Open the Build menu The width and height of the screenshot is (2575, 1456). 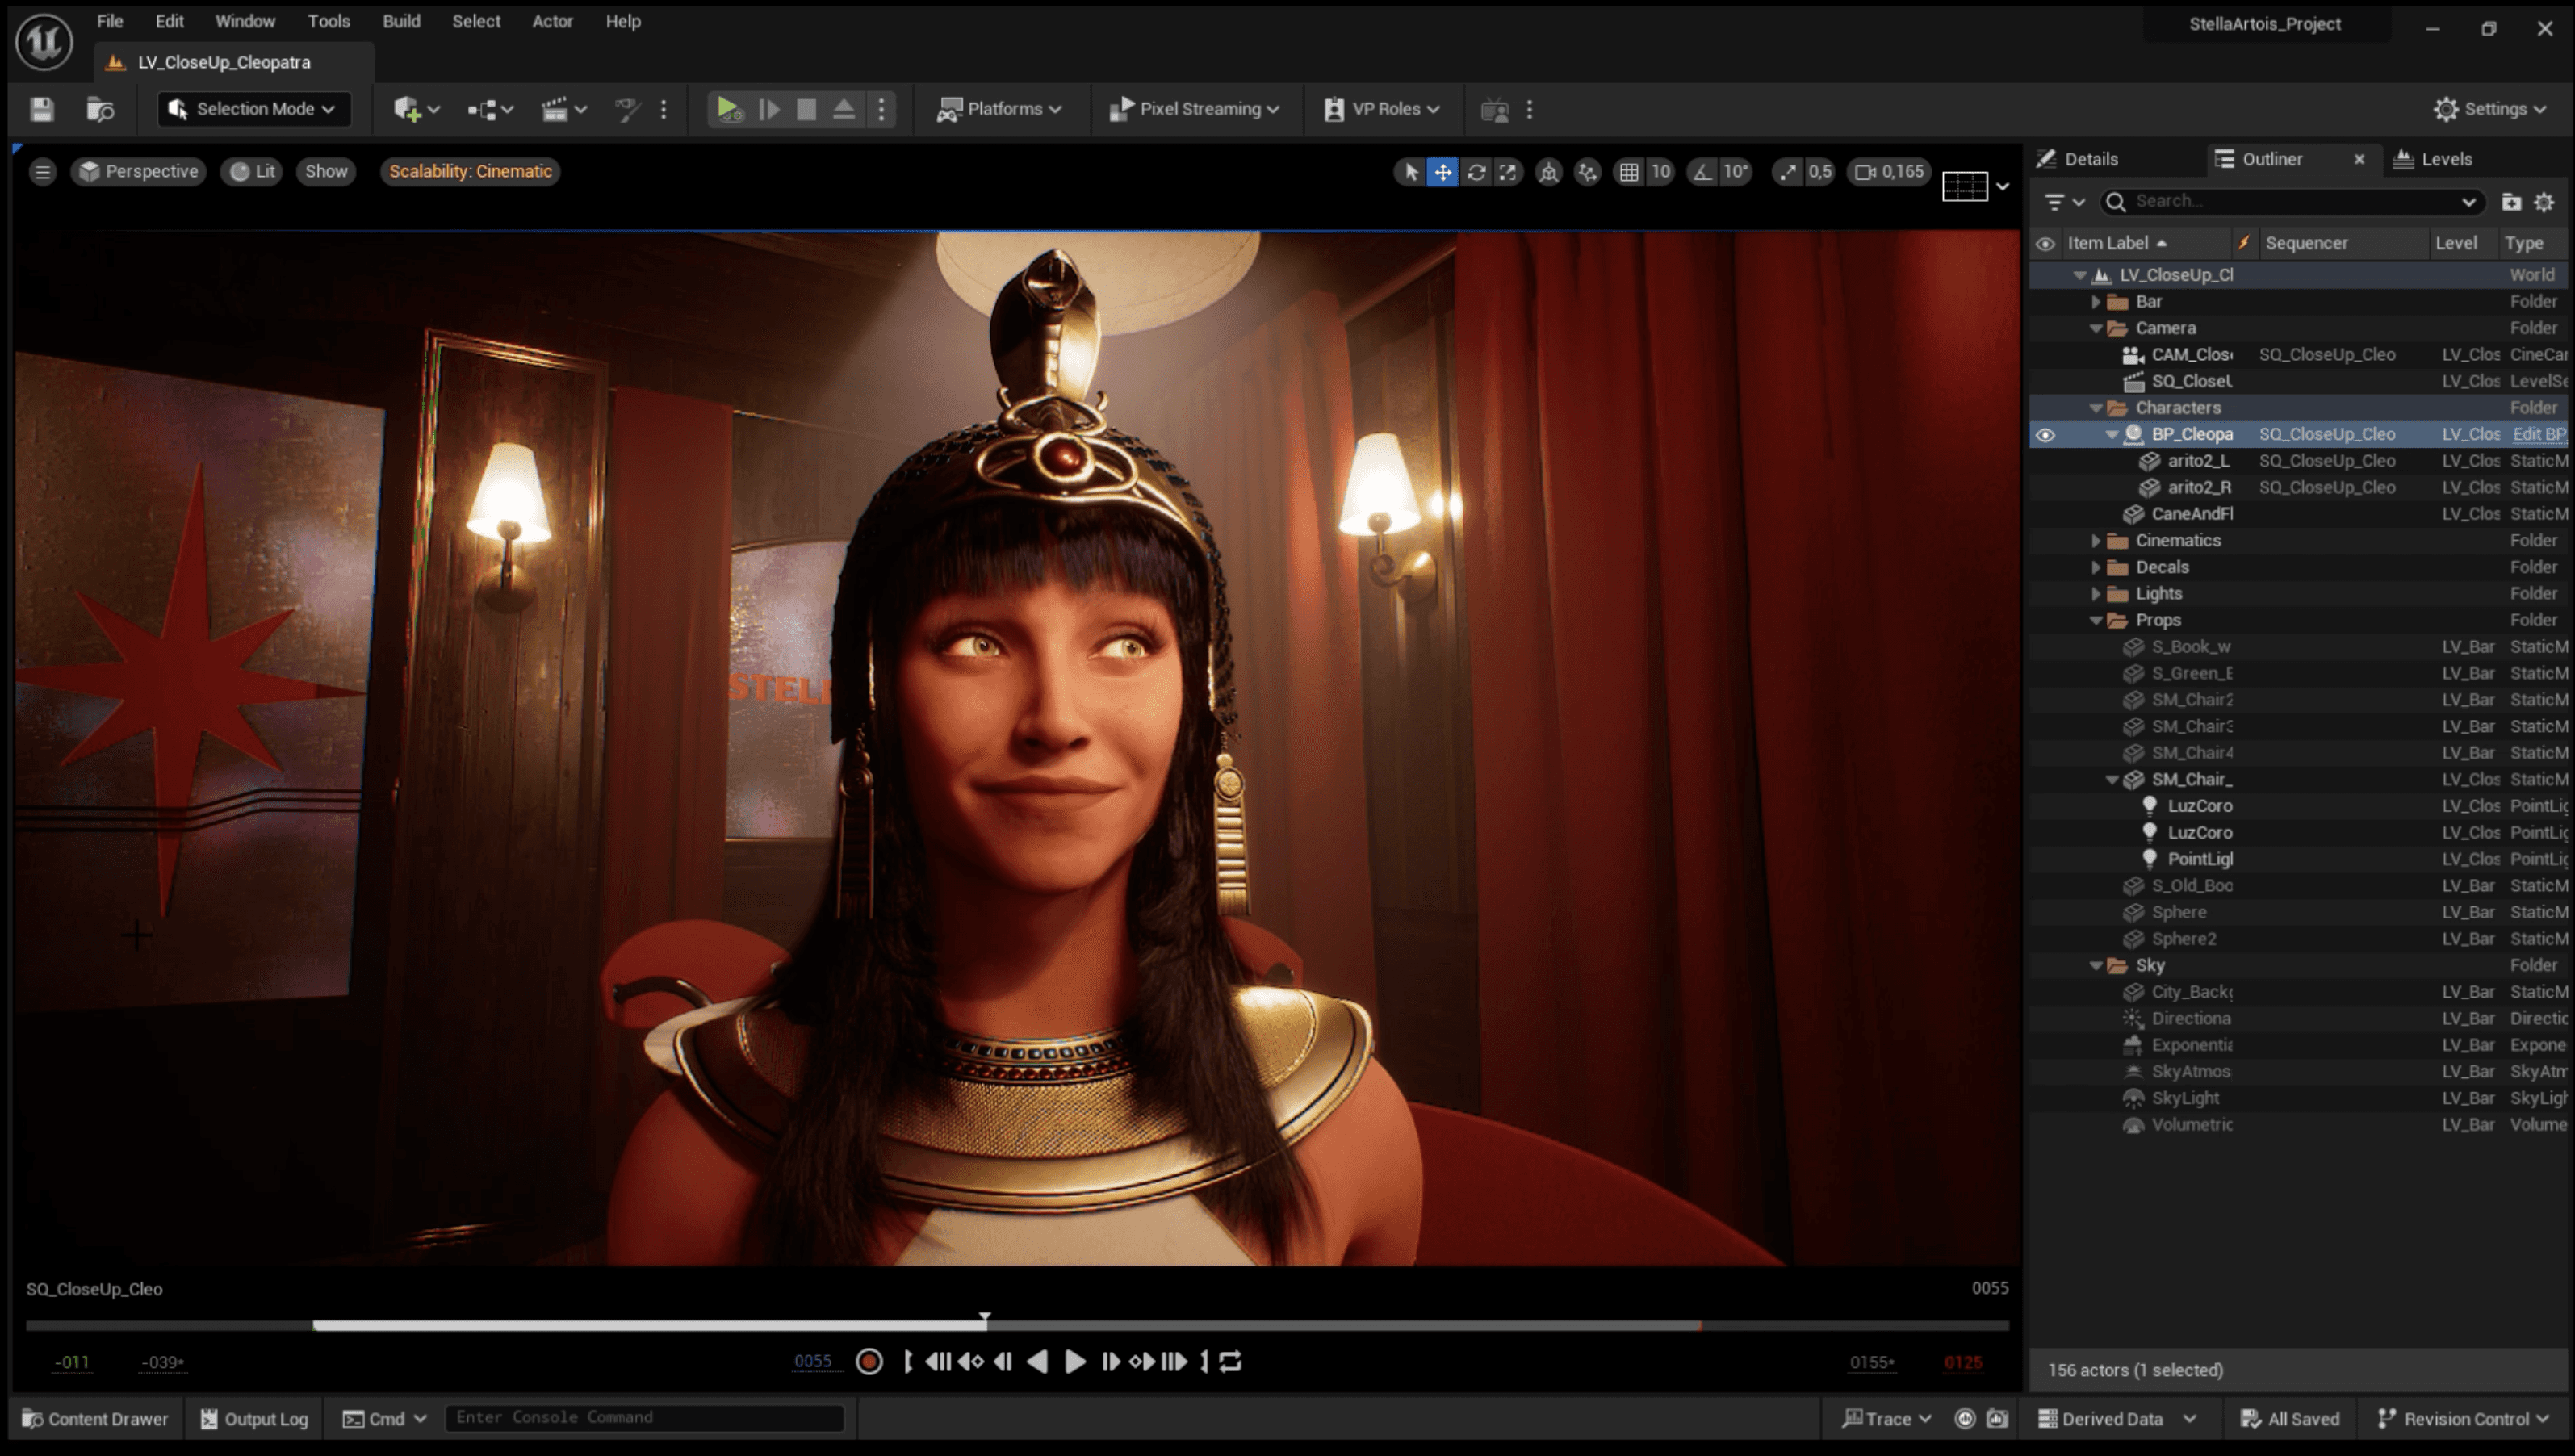(401, 21)
